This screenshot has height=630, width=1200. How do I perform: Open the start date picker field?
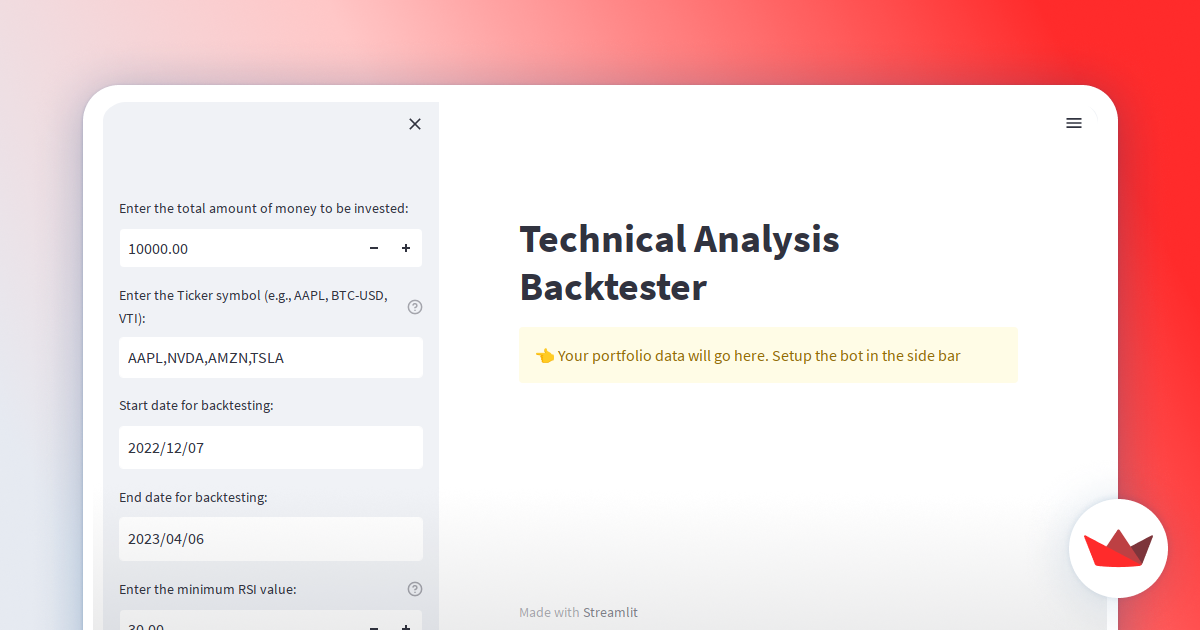(x=270, y=447)
